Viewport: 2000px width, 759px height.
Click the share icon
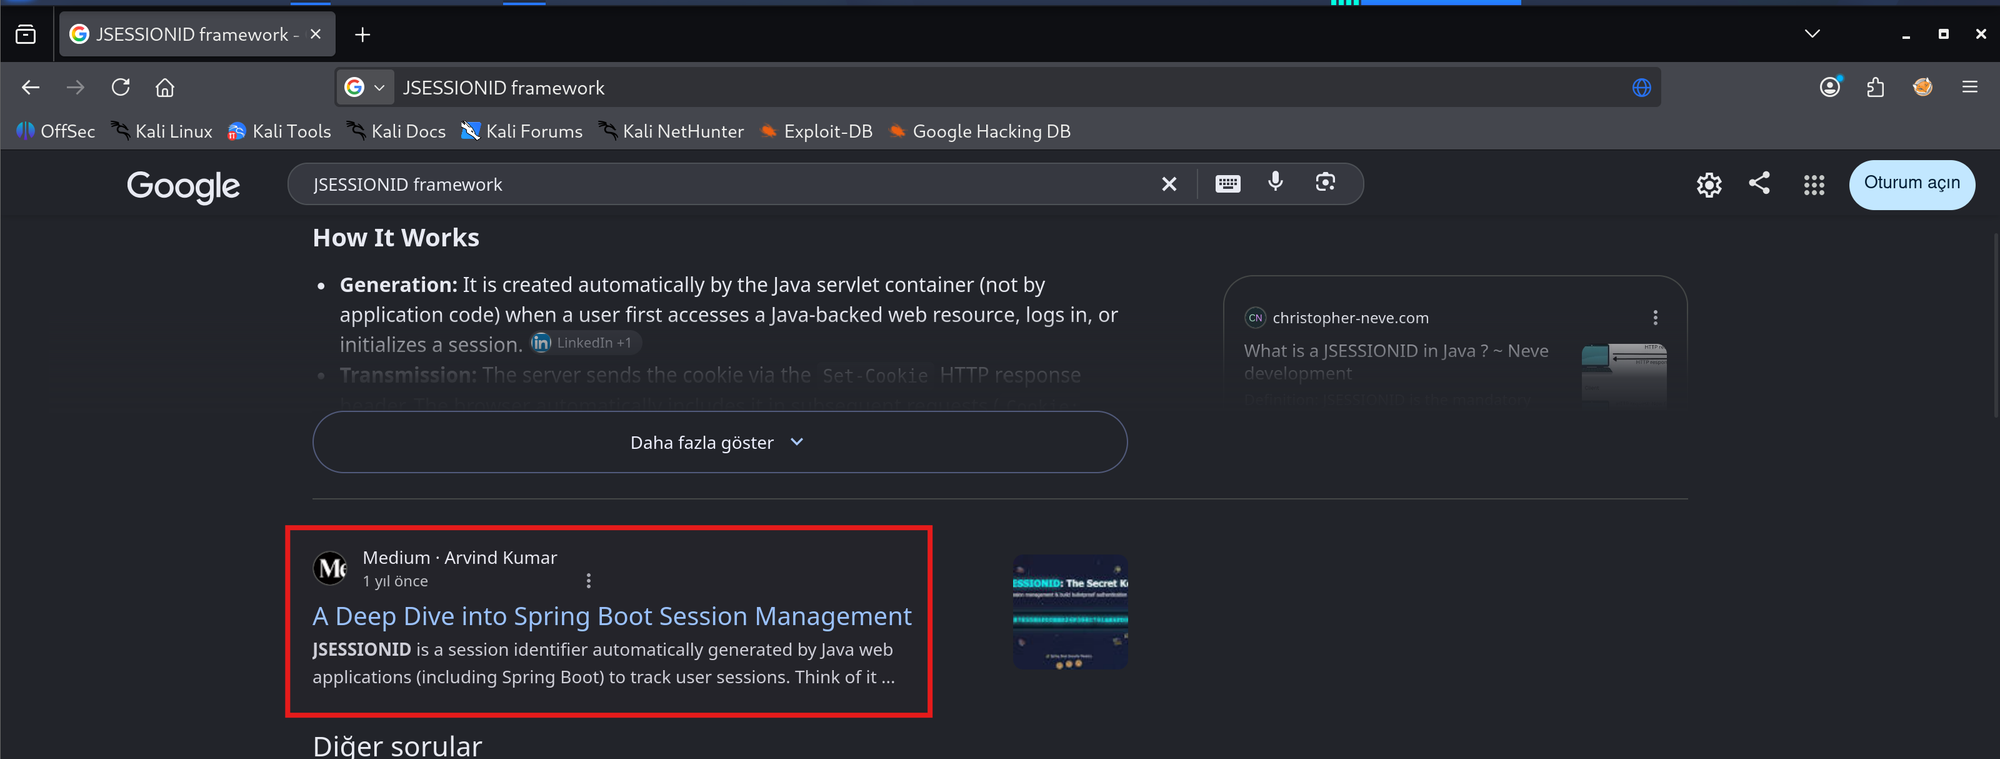coord(1759,183)
